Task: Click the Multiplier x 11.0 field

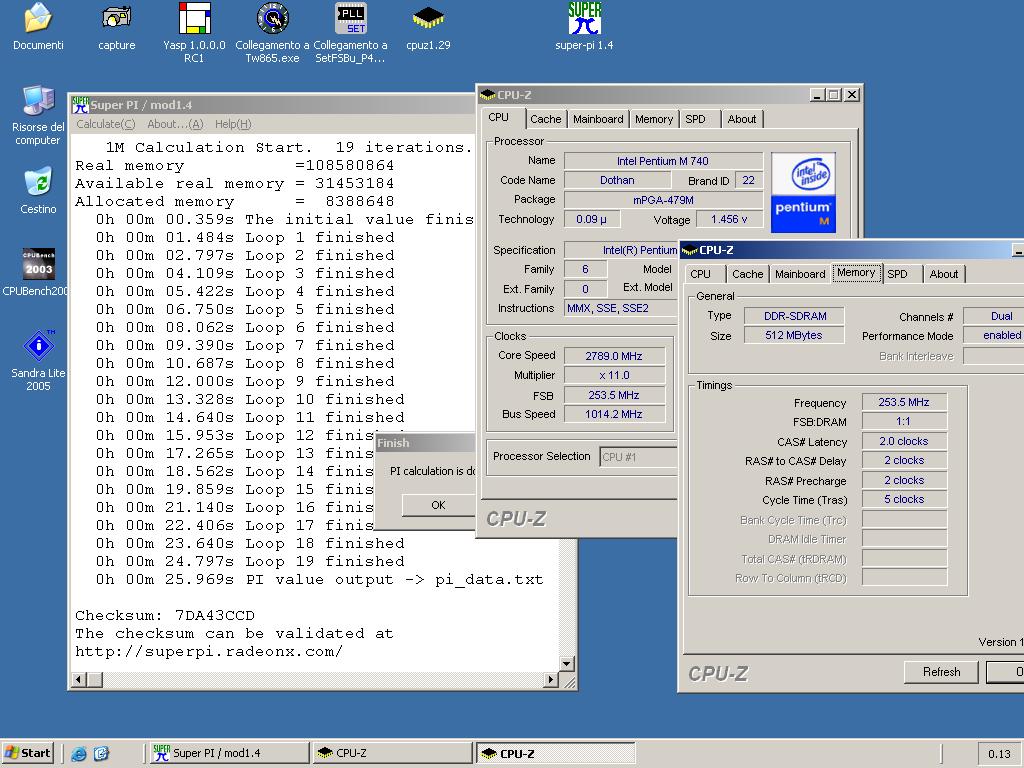Action: click(x=614, y=376)
